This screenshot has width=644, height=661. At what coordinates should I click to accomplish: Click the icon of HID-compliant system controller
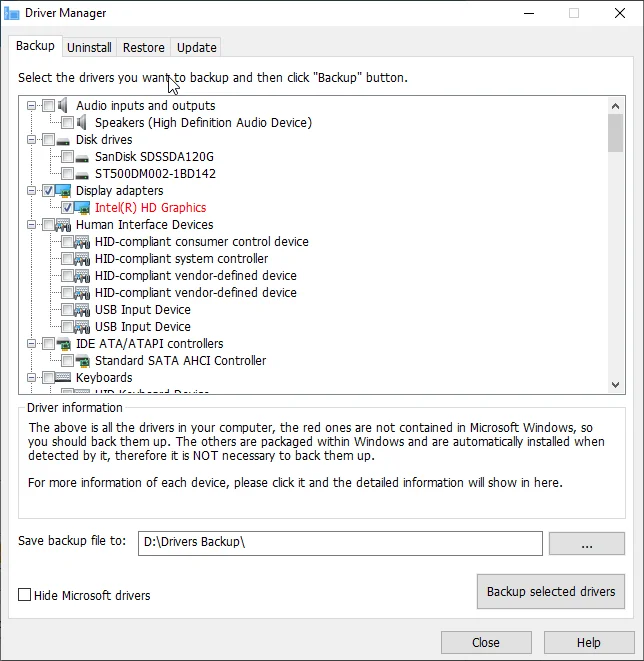point(82,259)
